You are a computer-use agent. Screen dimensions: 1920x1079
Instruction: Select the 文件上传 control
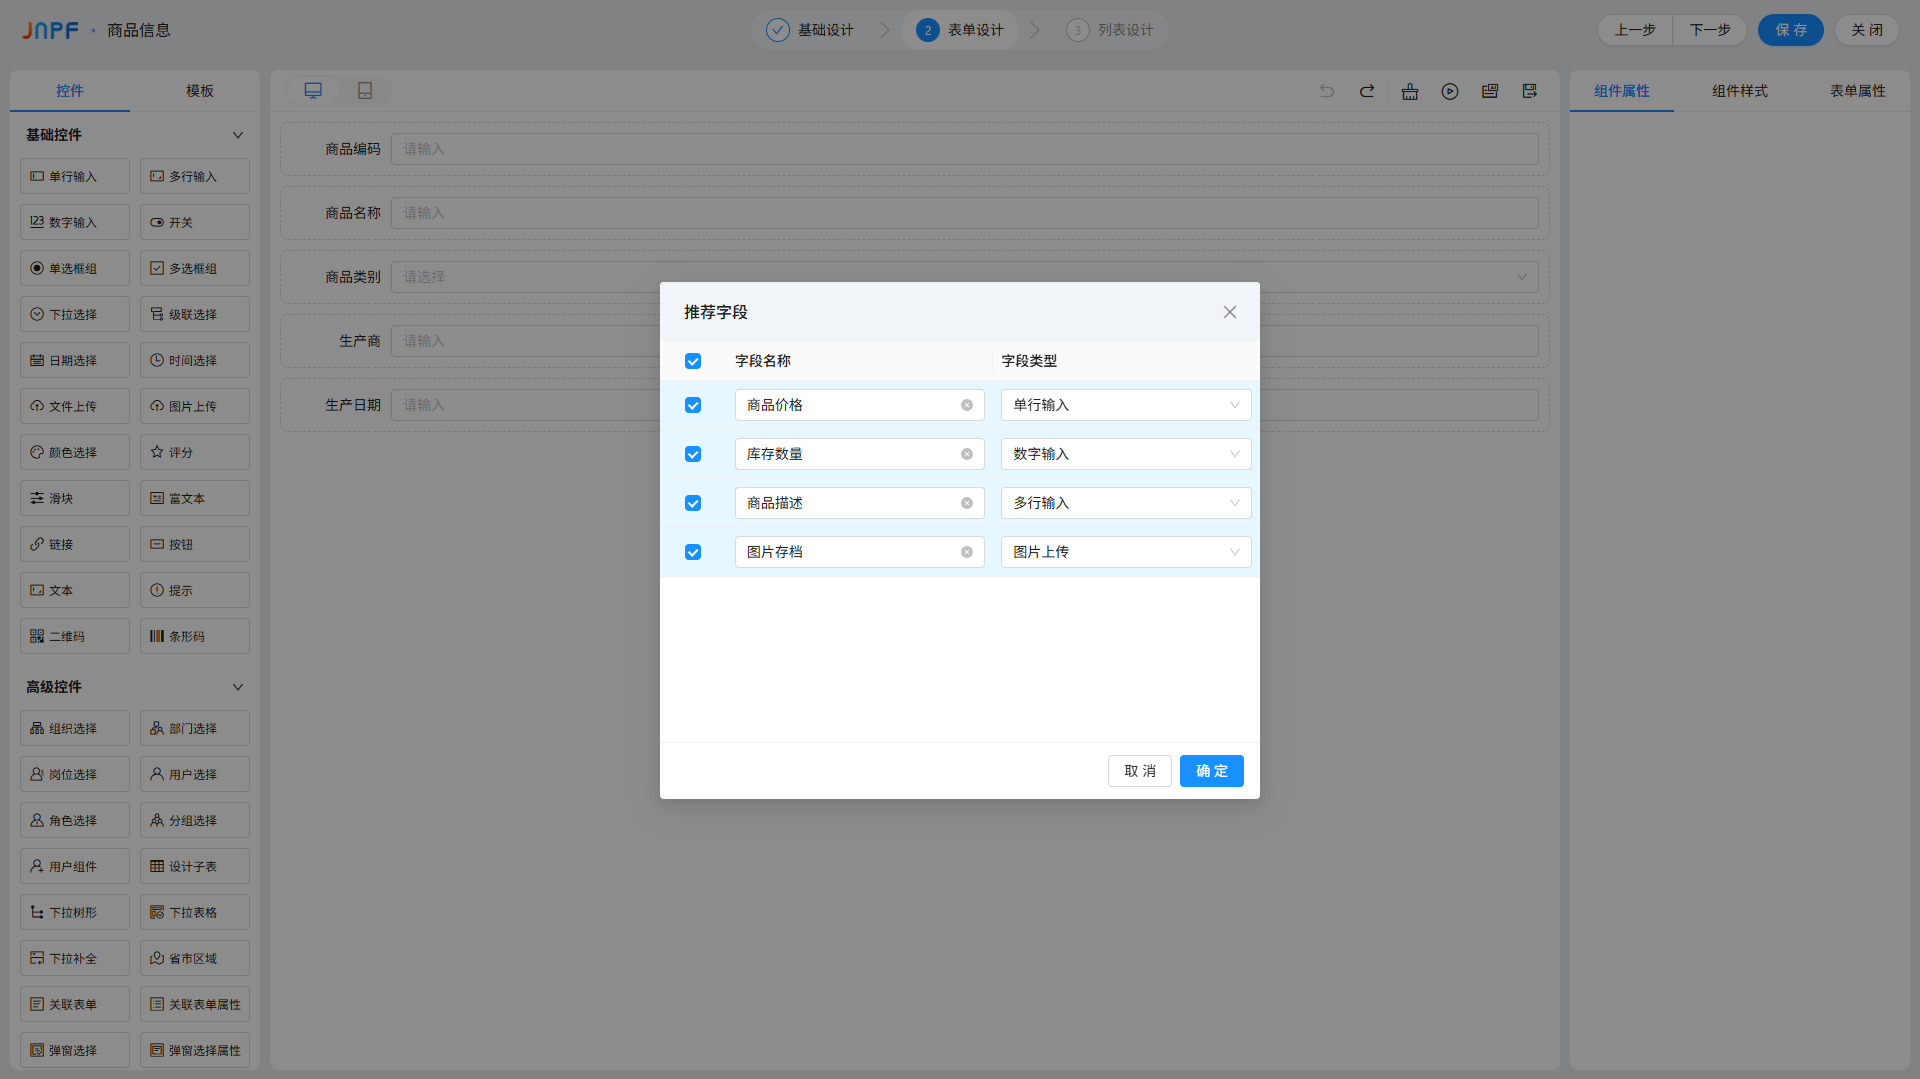tap(75, 406)
